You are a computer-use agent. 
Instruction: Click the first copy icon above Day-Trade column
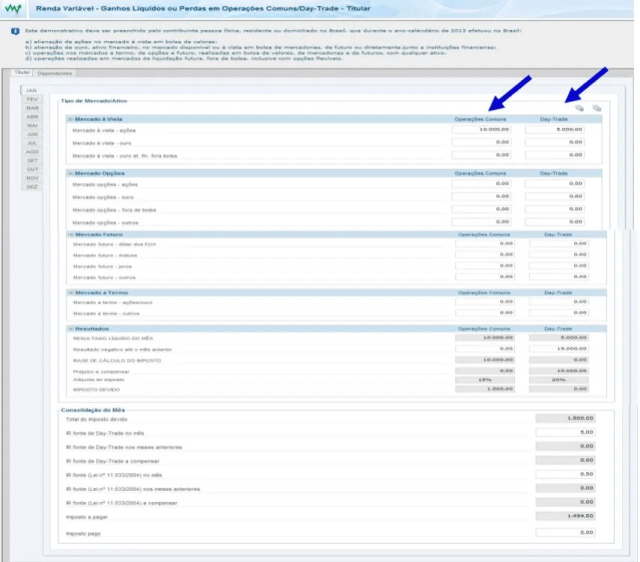click(579, 108)
